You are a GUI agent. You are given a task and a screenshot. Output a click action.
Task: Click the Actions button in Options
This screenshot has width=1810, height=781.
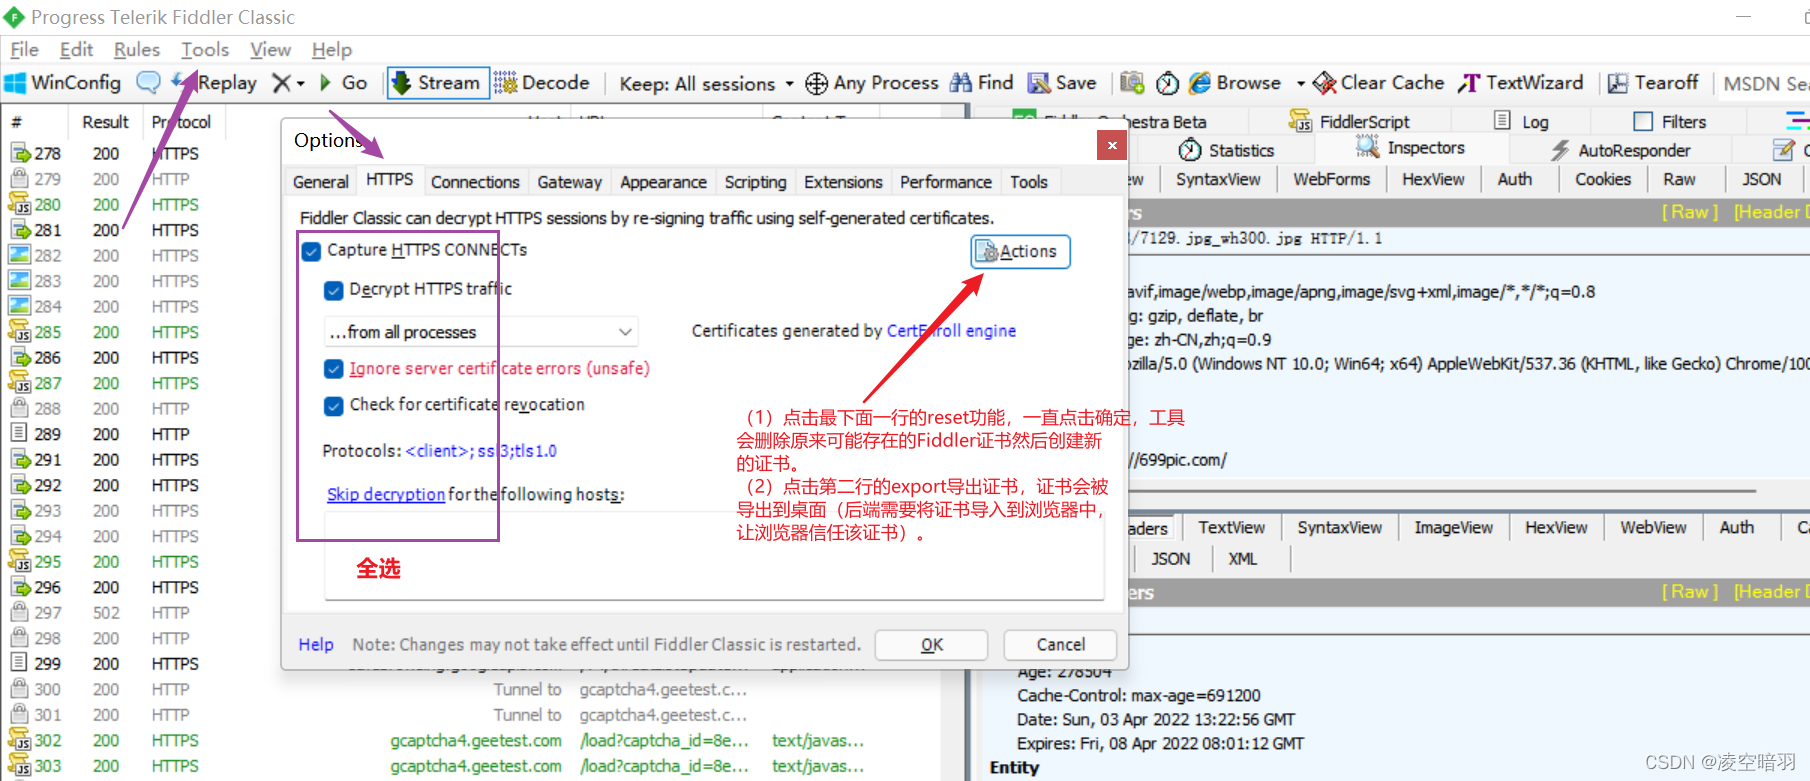pyautogui.click(x=1021, y=252)
